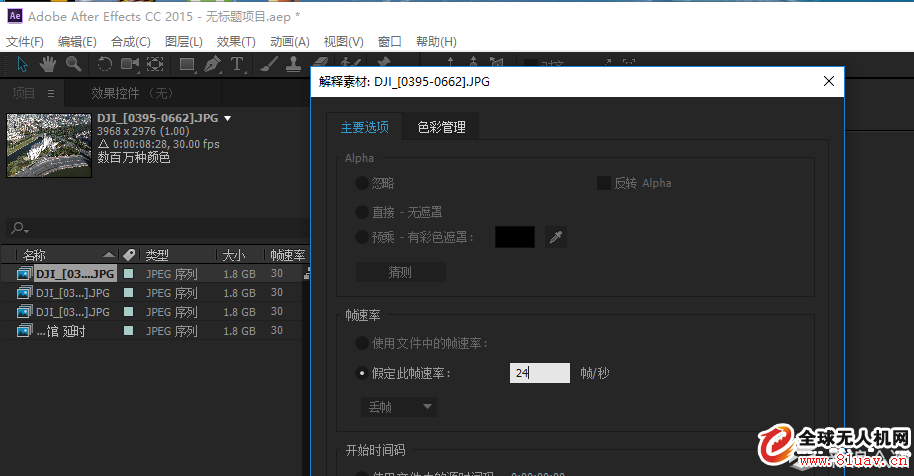This screenshot has height=476, width=914.
Task: Open the 编辑(E) menu
Action: pyautogui.click(x=77, y=41)
